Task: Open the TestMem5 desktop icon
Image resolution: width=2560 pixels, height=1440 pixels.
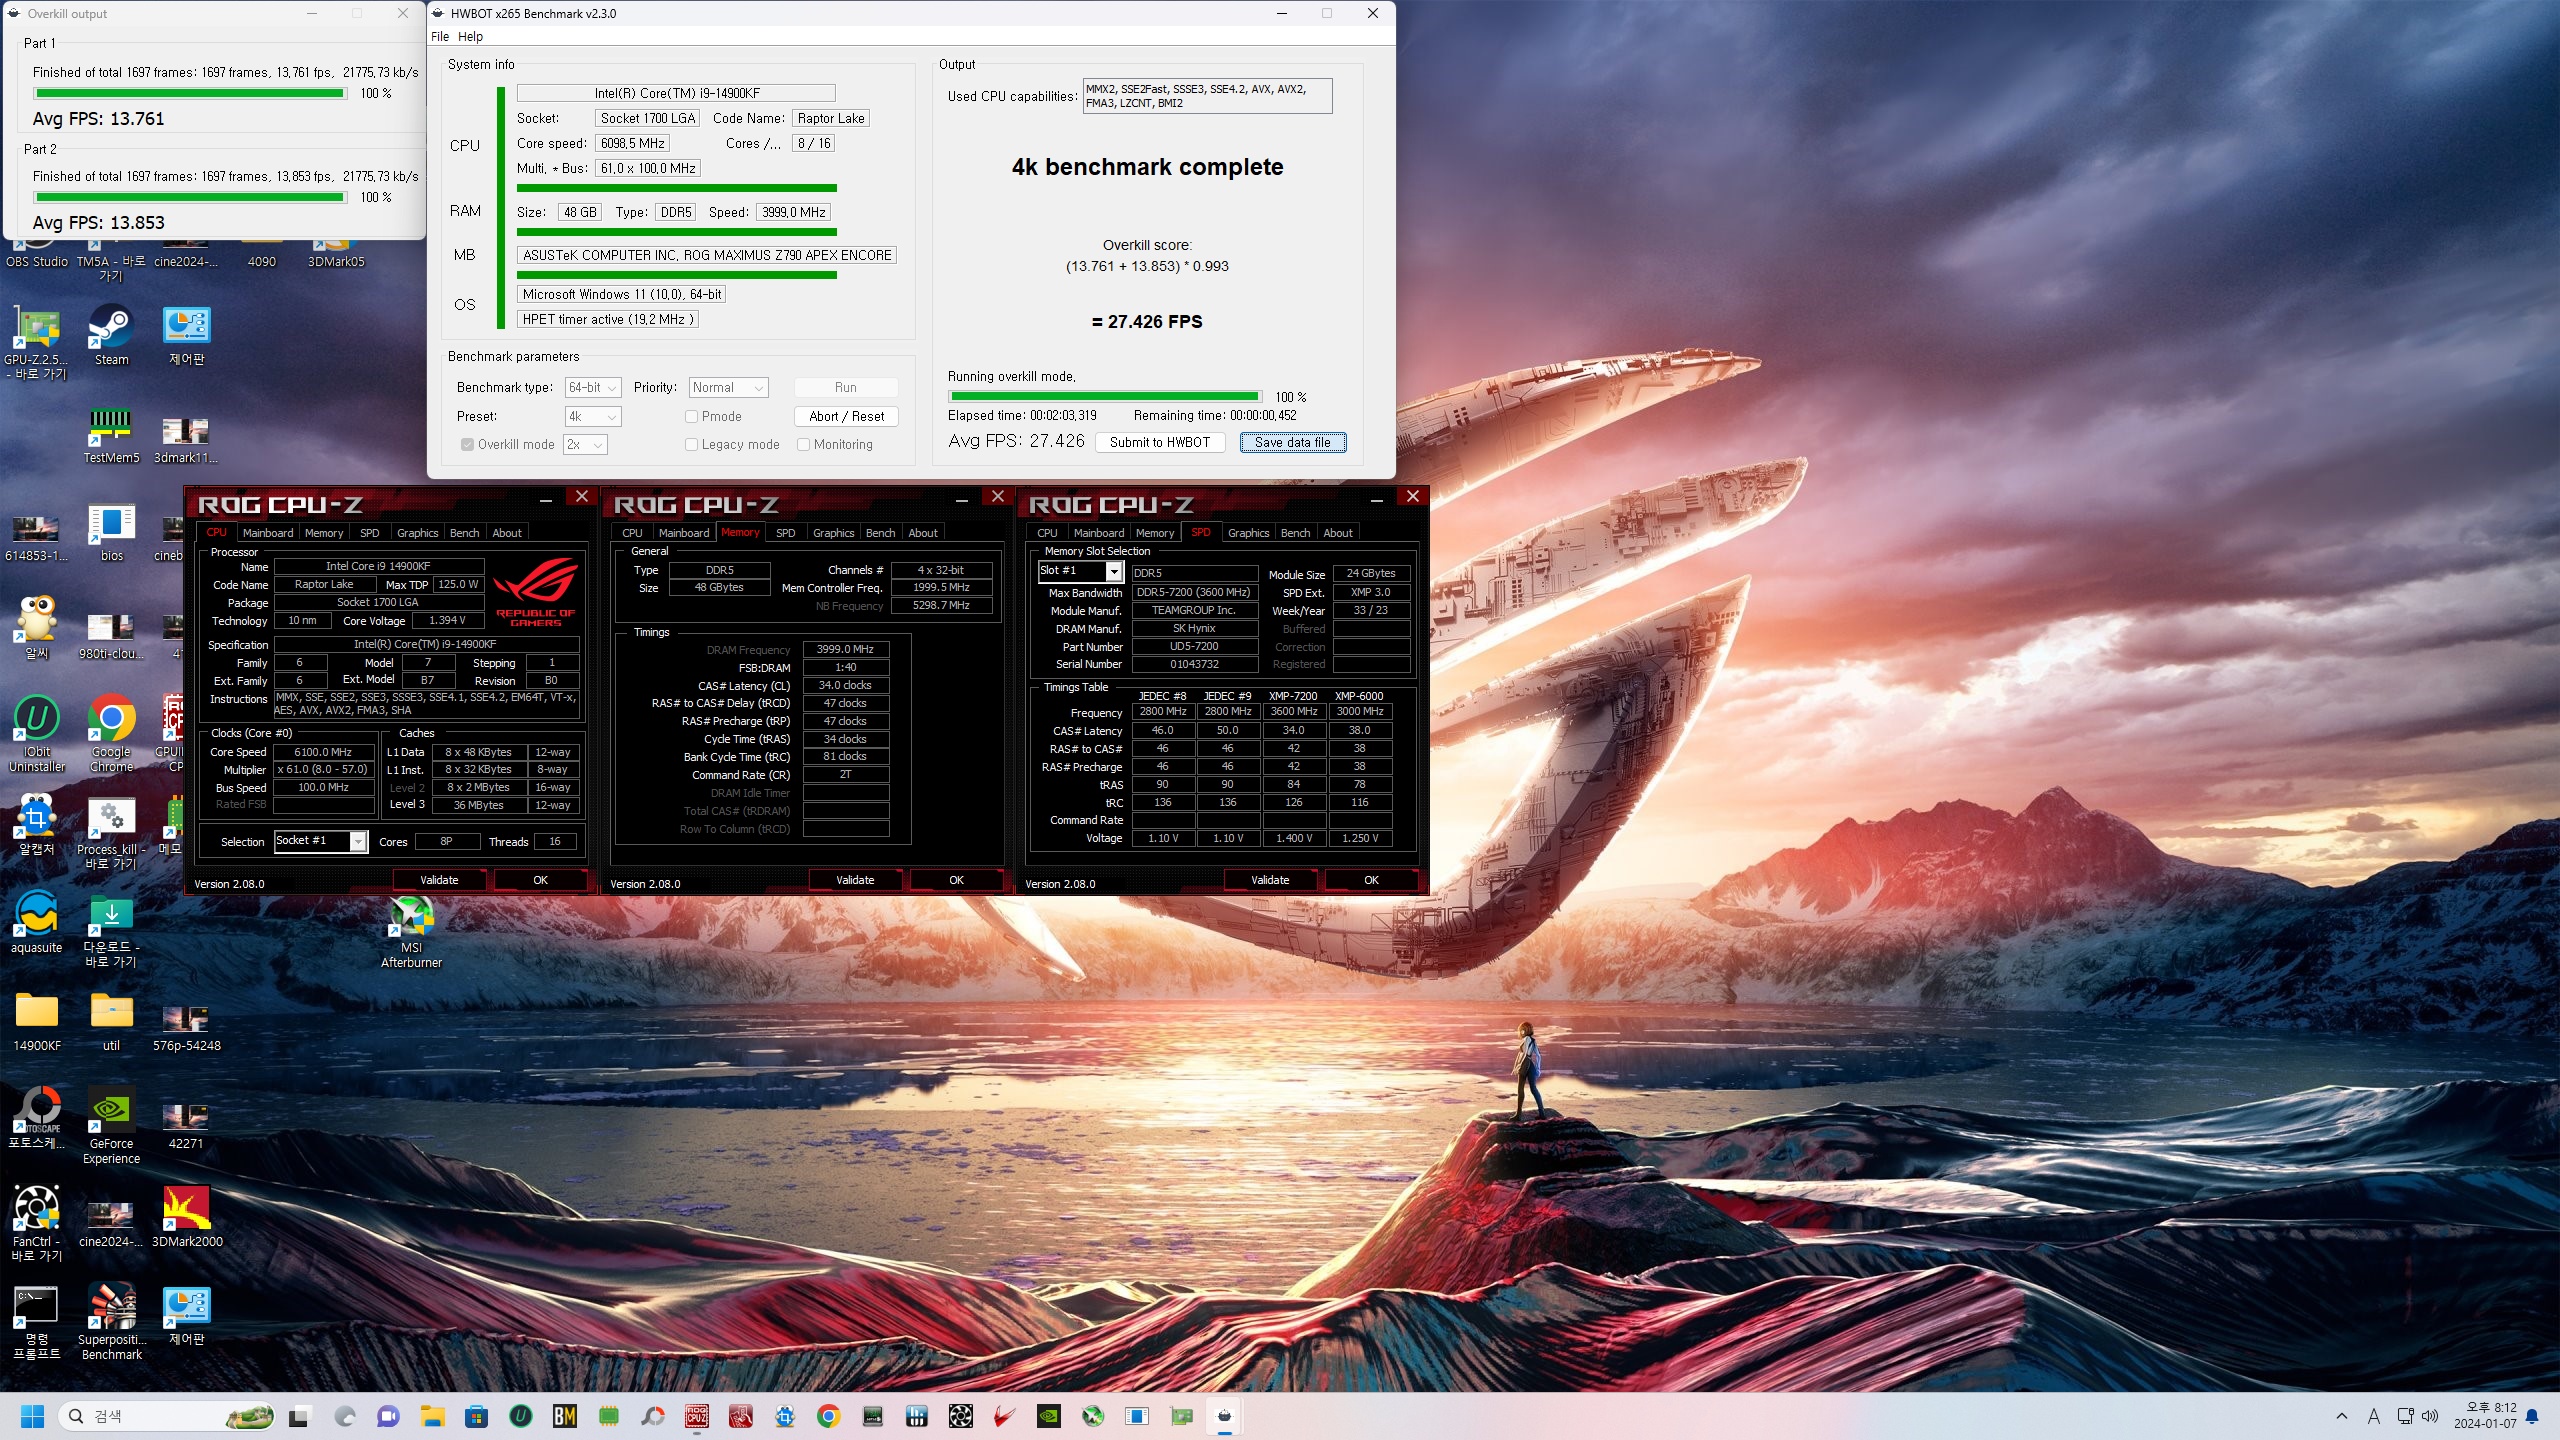Action: point(111,436)
